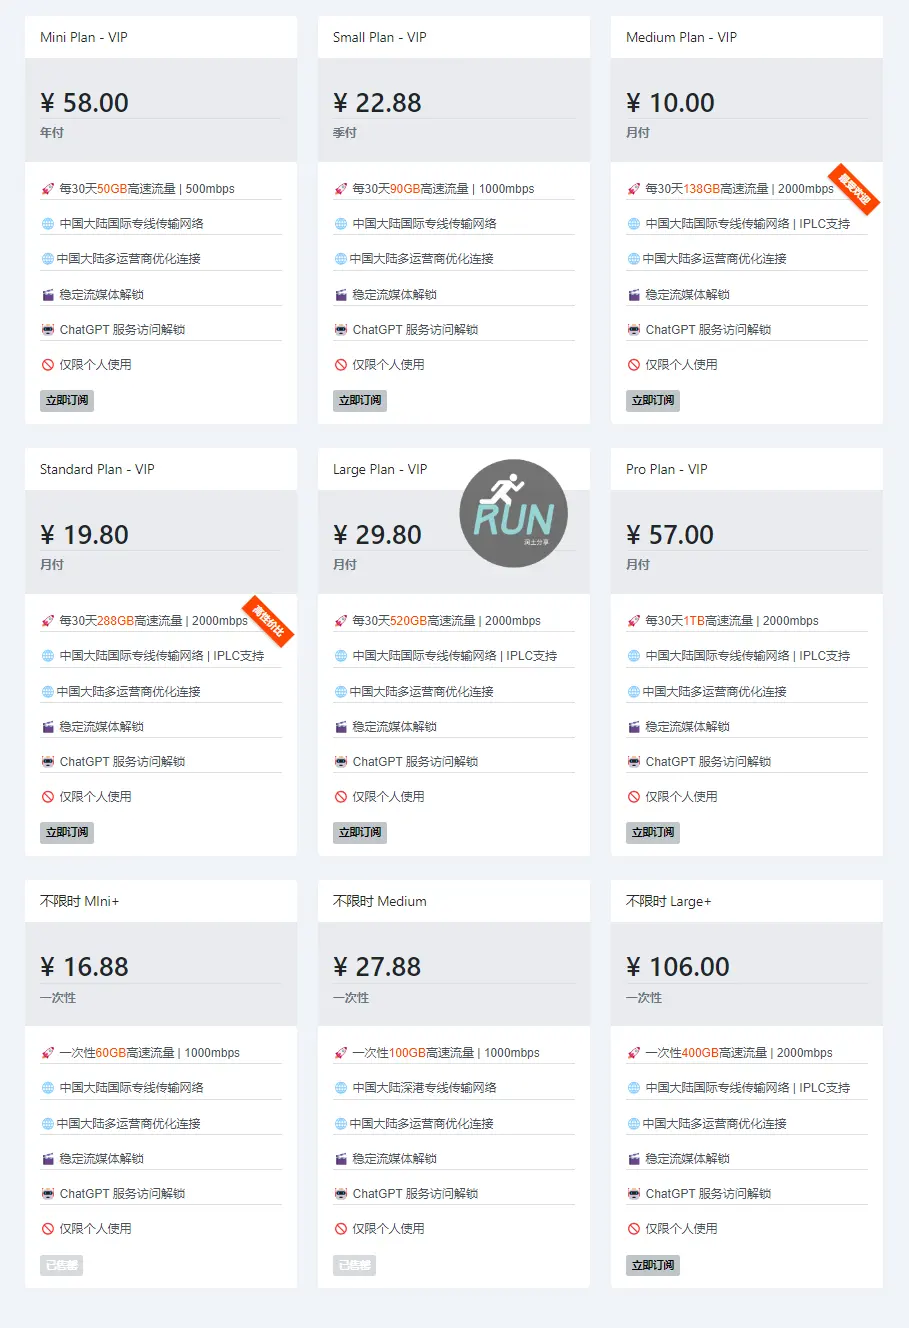Viewport: 909px width, 1328px height.
Task: Click the prohibition icon in Standard Plan card
Action: 47,797
